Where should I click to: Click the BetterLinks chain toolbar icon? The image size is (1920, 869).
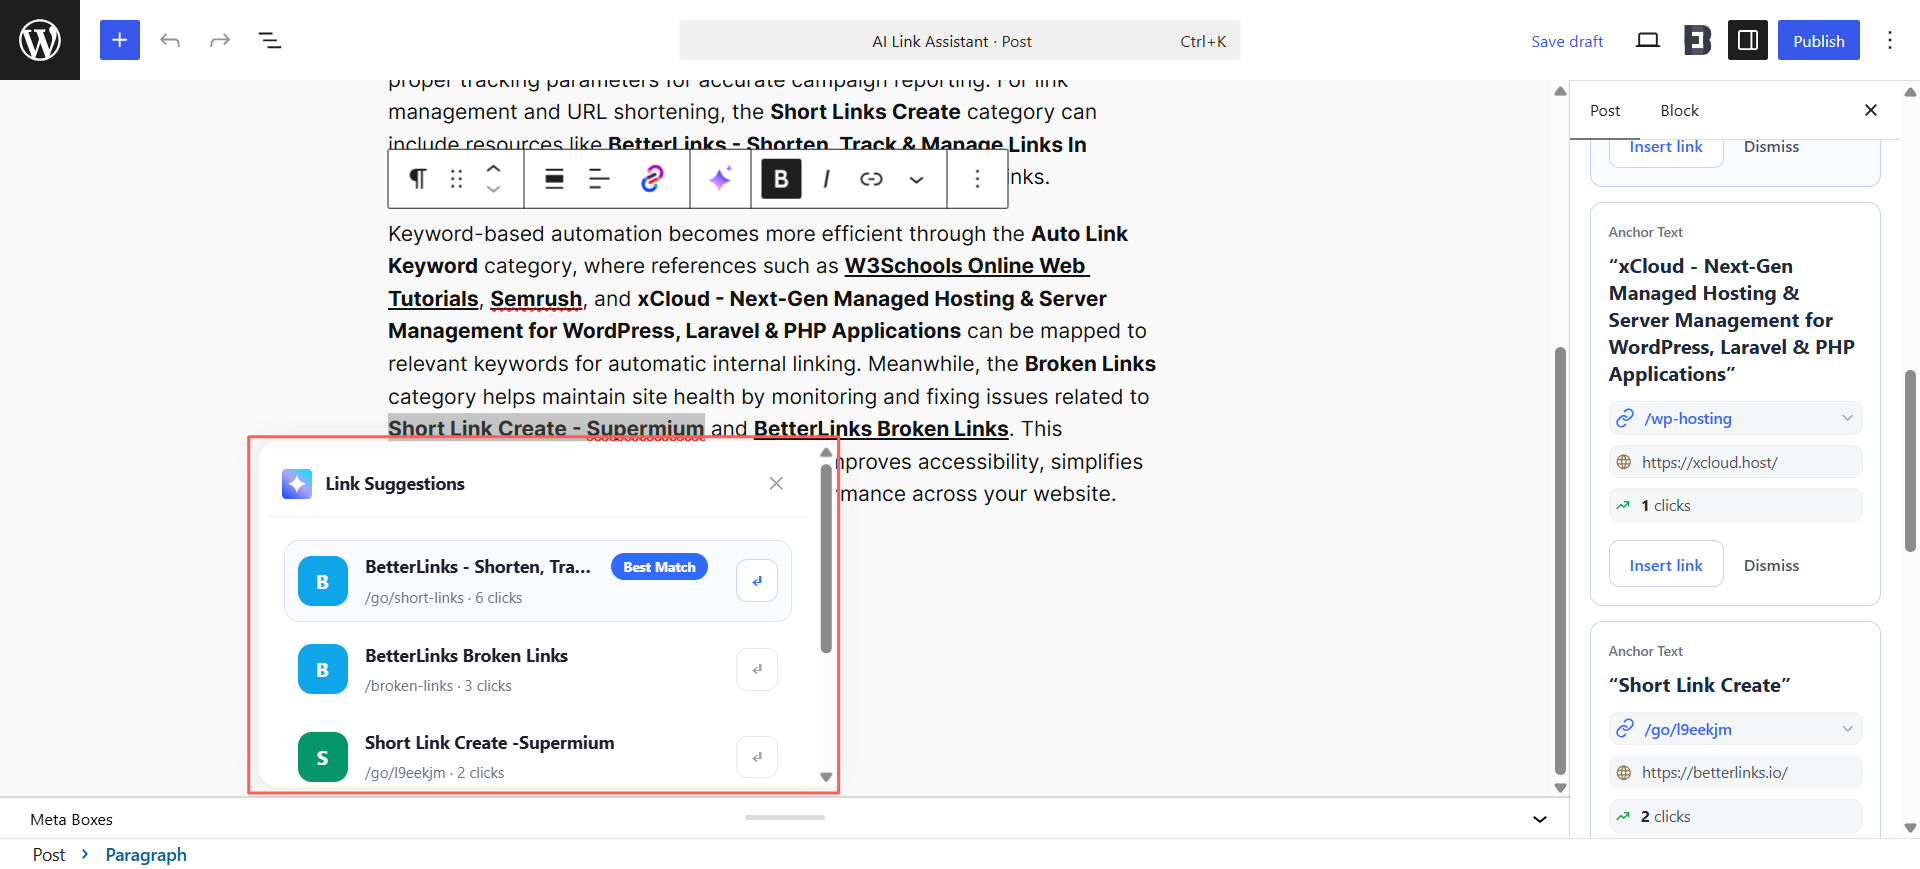tap(651, 179)
